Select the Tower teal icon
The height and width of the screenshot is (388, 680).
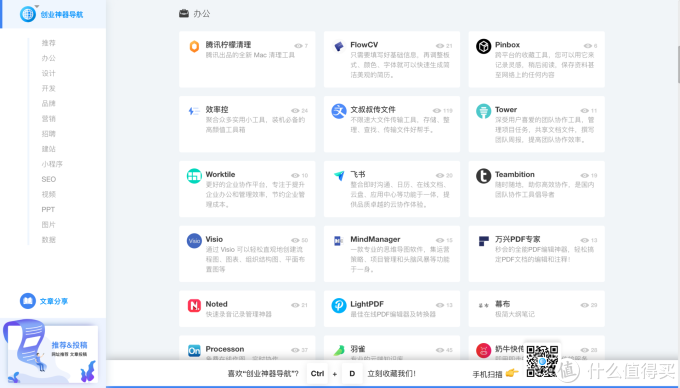(x=483, y=111)
